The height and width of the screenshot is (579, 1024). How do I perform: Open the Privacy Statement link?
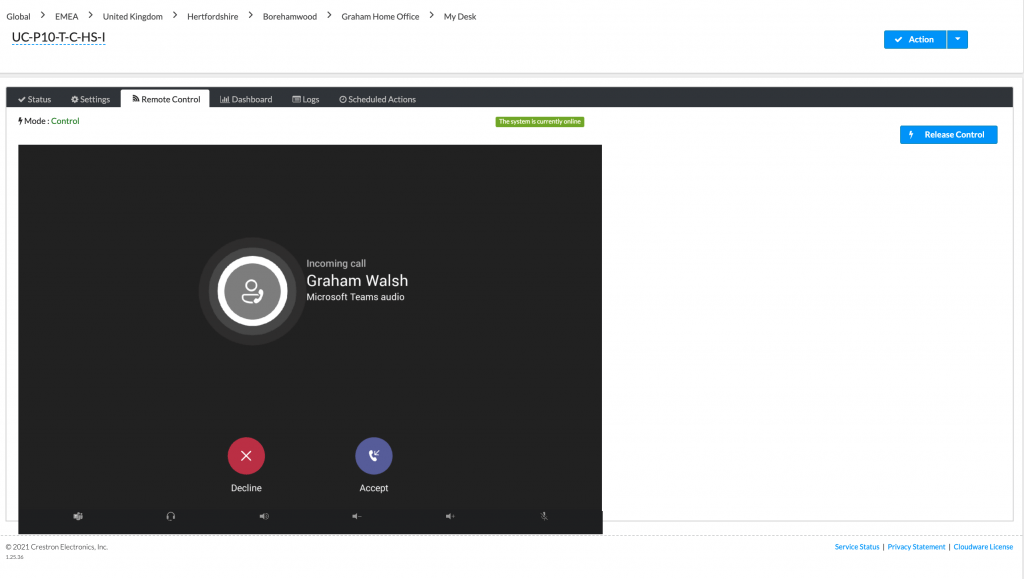[x=916, y=547]
